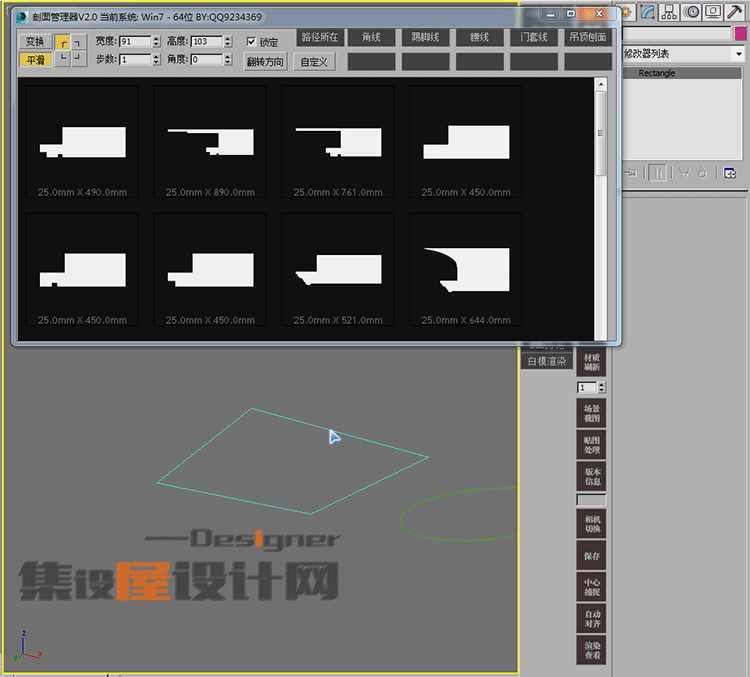Click into the 角度 angle field
This screenshot has height=677, width=750.
pos(207,59)
